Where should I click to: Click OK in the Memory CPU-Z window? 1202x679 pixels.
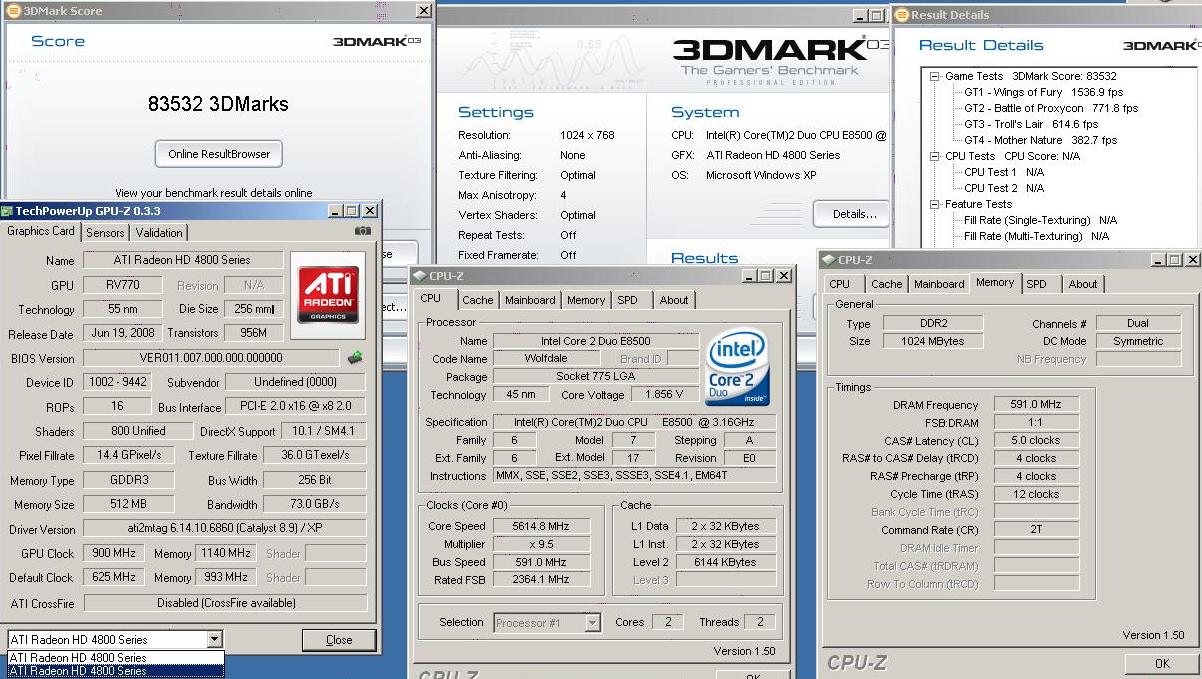pyautogui.click(x=1162, y=664)
